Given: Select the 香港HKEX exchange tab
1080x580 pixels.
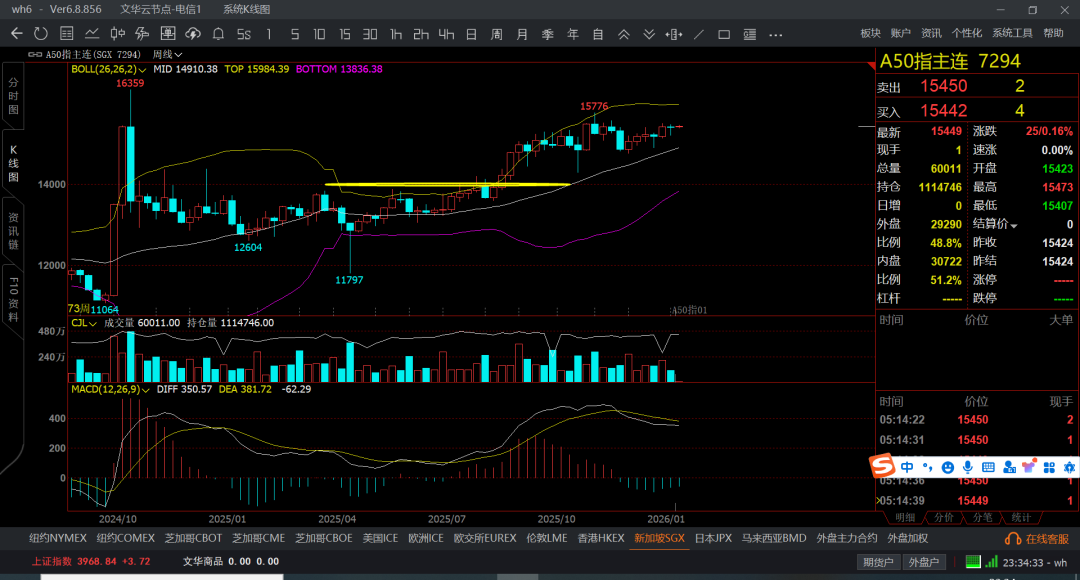Looking at the screenshot, I should 601,539.
